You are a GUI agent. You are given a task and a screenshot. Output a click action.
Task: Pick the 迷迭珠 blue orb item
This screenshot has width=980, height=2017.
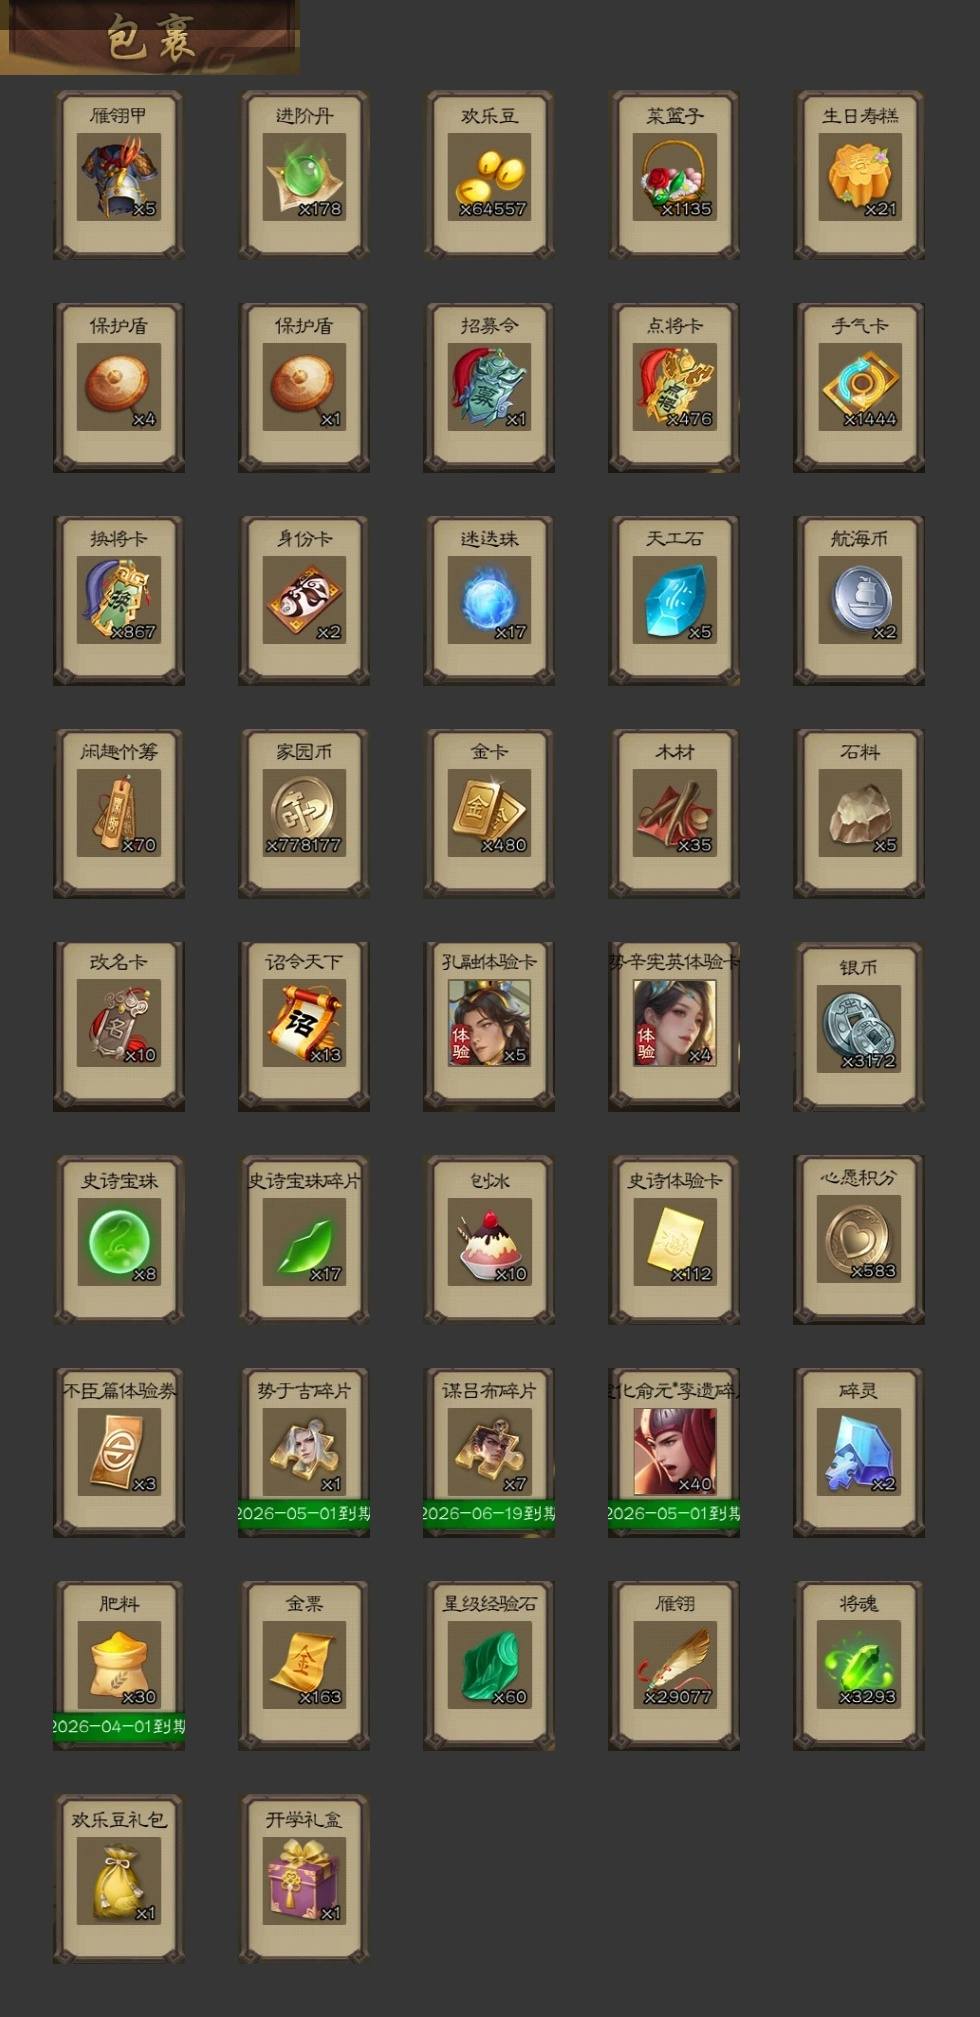tap(489, 600)
